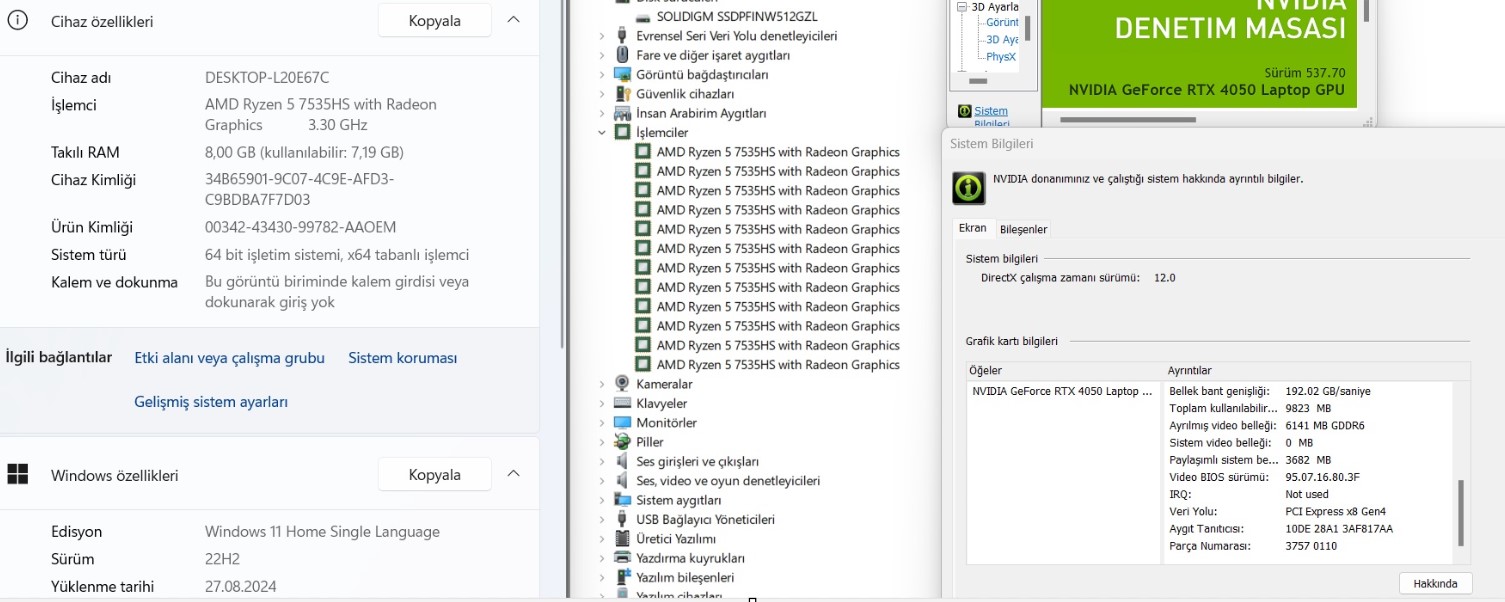1505x602 pixels.
Task: Click the Video BIOS value 95.07.16.80.3F
Action: [1322, 477]
